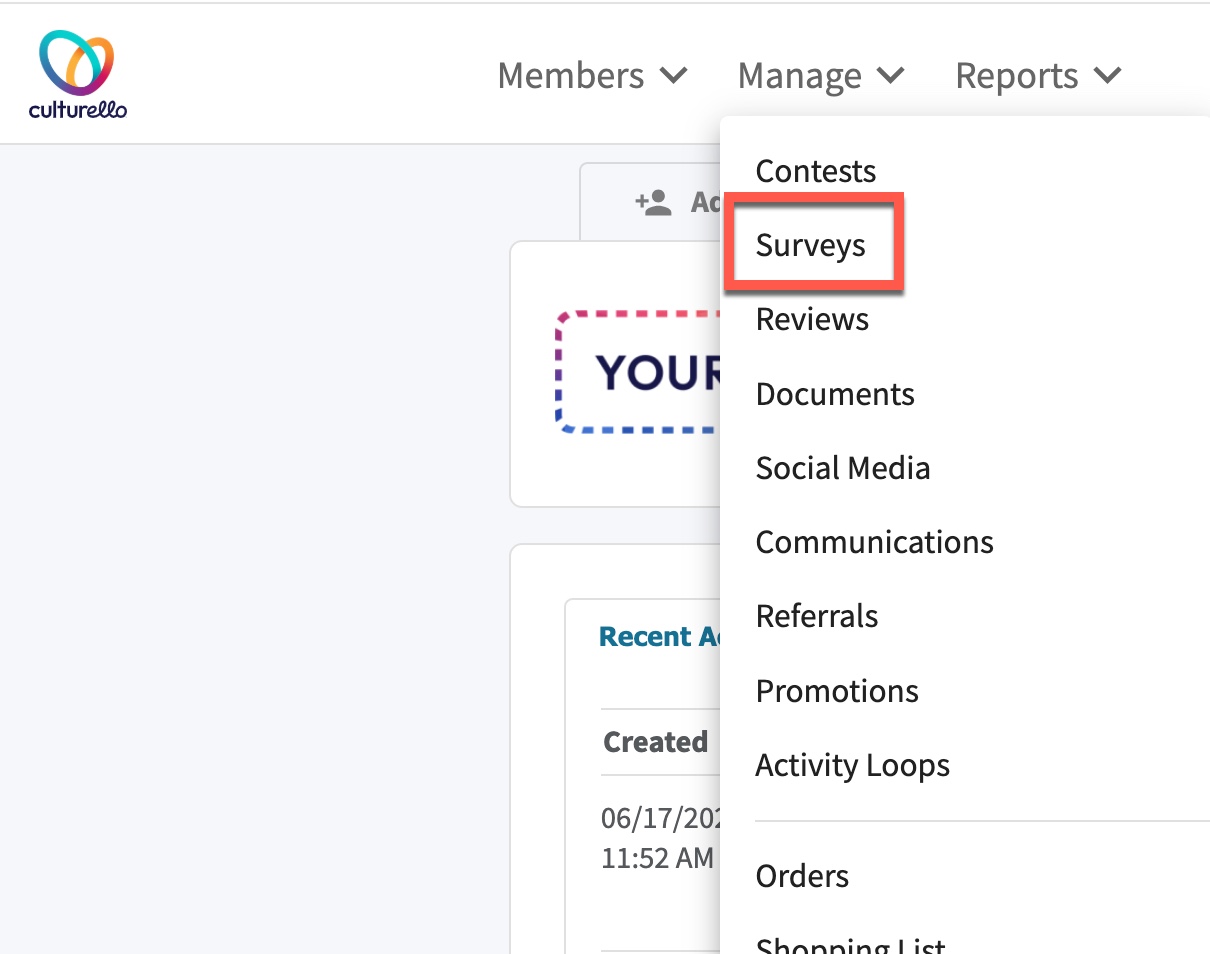Viewport: 1210px width, 954px height.
Task: Go to Social Media
Action: (843, 468)
